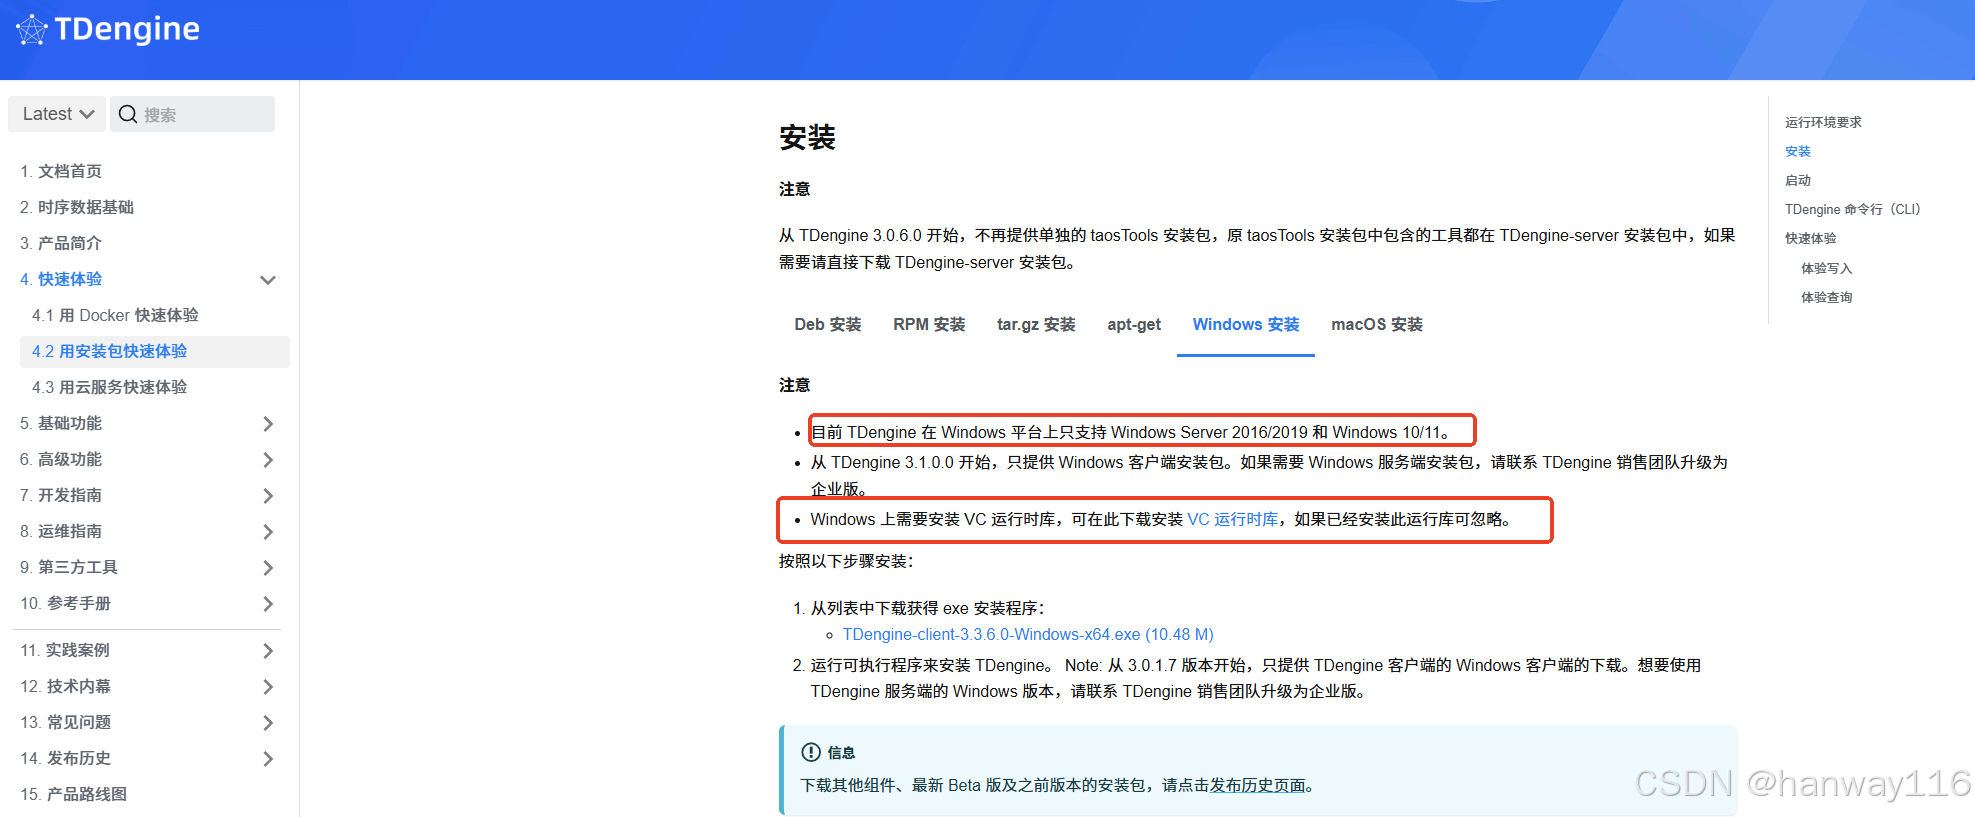This screenshot has height=817, width=1975.
Task: Jump to TDengine 命令行 (CLI) section
Action: point(1851,209)
